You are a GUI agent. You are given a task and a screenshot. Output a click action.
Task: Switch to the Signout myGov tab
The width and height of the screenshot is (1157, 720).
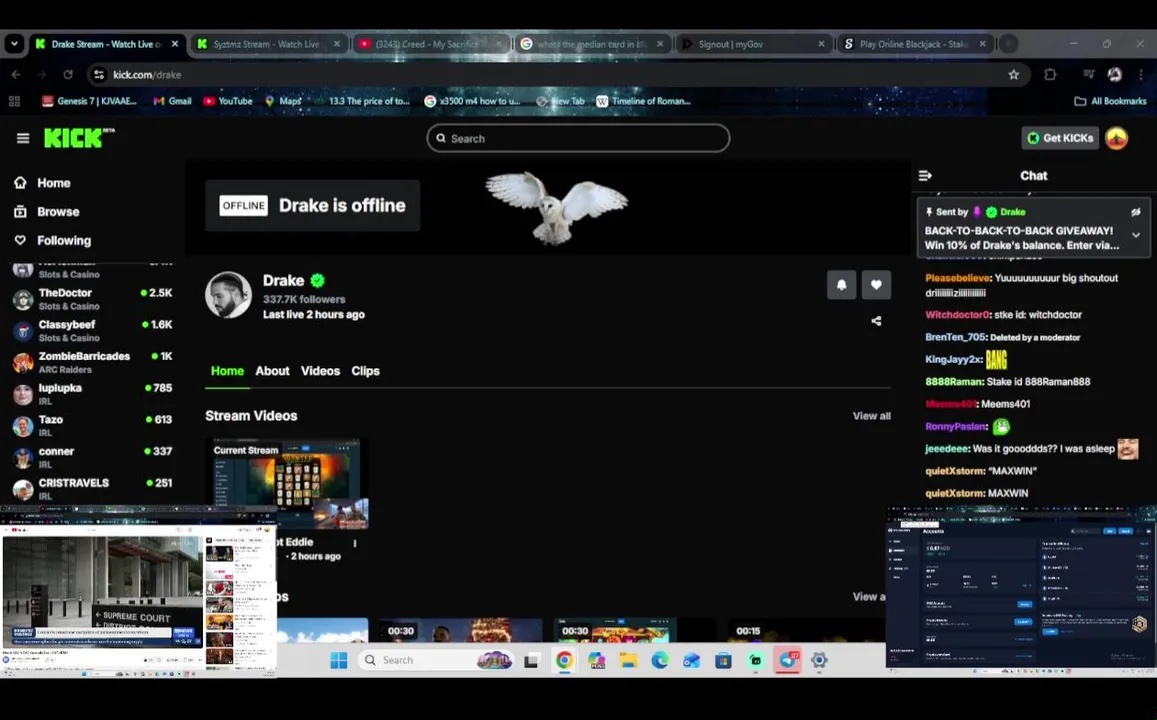pos(752,44)
